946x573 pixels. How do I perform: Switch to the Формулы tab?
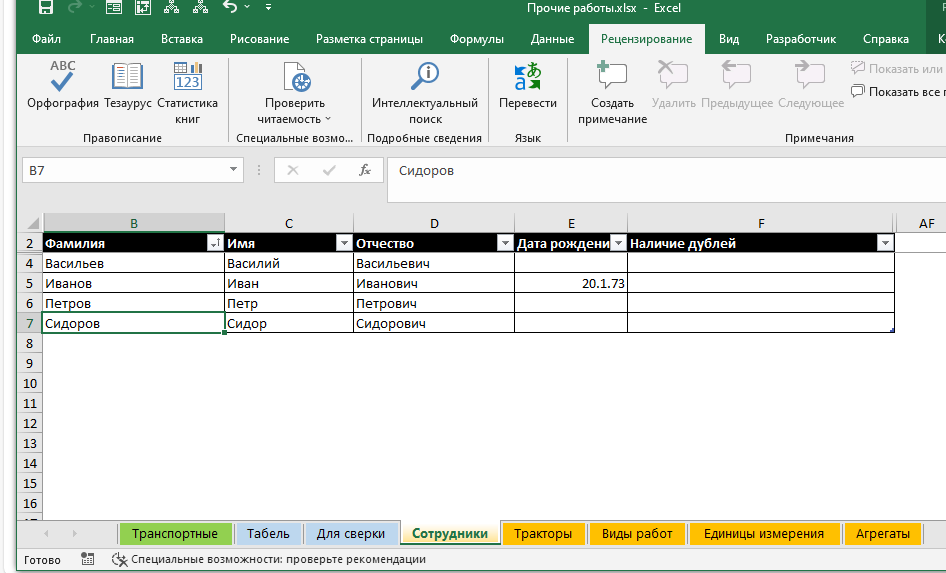[x=477, y=39]
